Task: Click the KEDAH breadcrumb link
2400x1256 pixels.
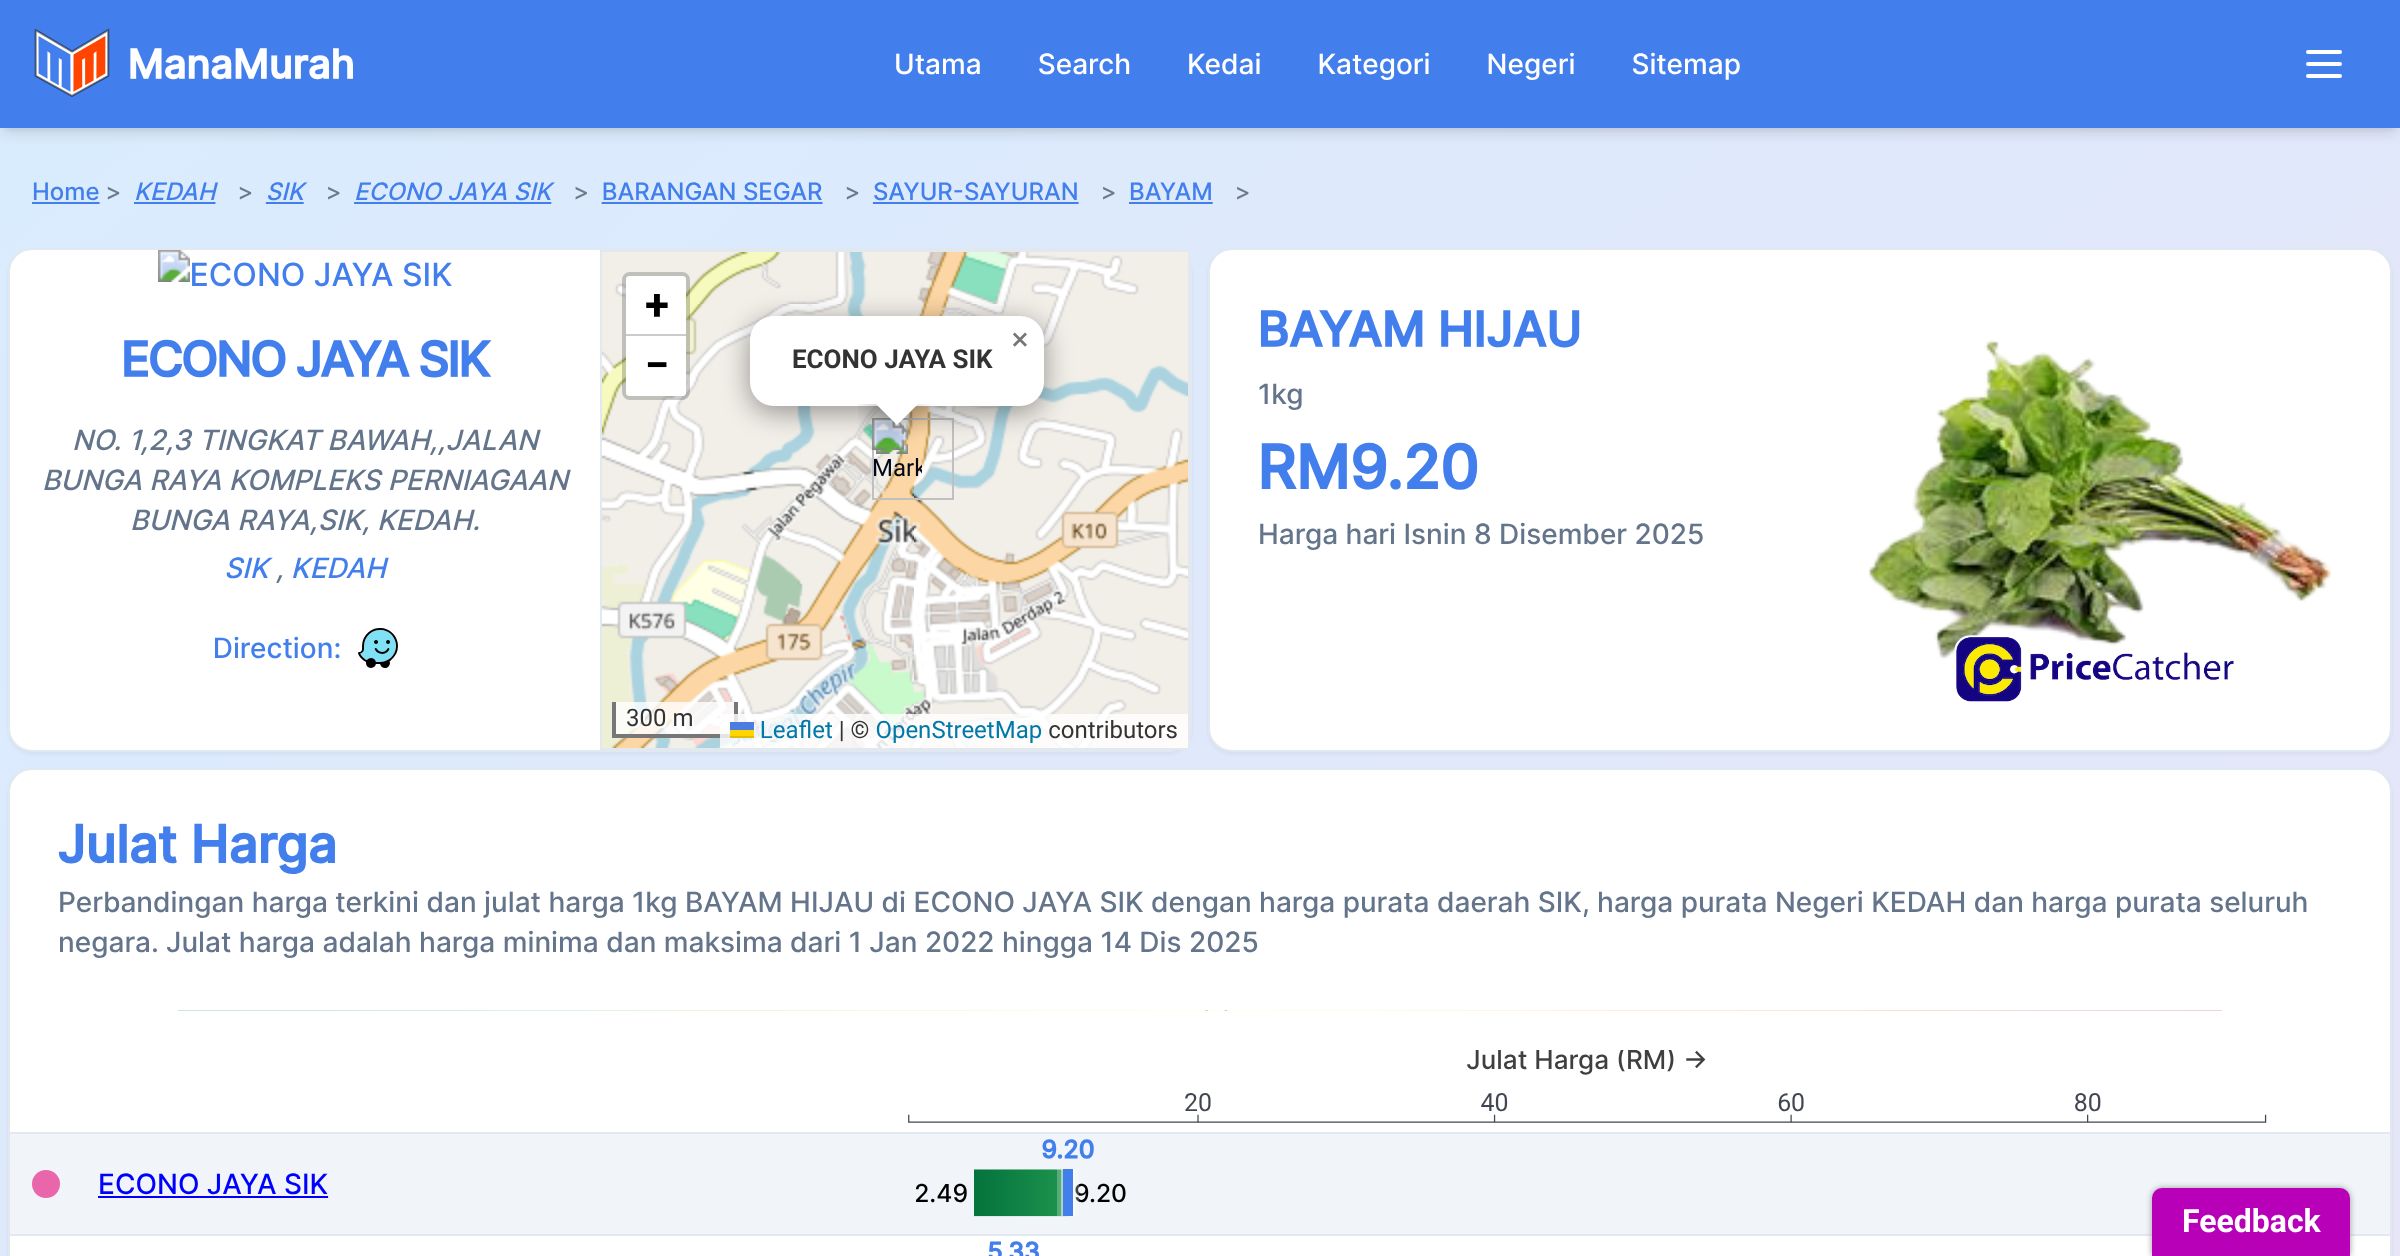Action: (x=175, y=191)
